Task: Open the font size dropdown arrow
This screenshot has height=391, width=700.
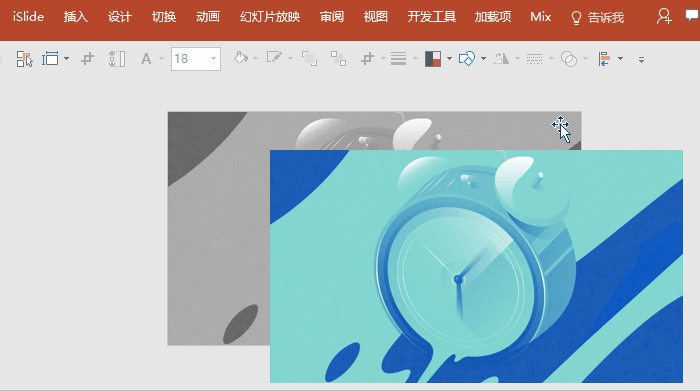Action: [213, 58]
